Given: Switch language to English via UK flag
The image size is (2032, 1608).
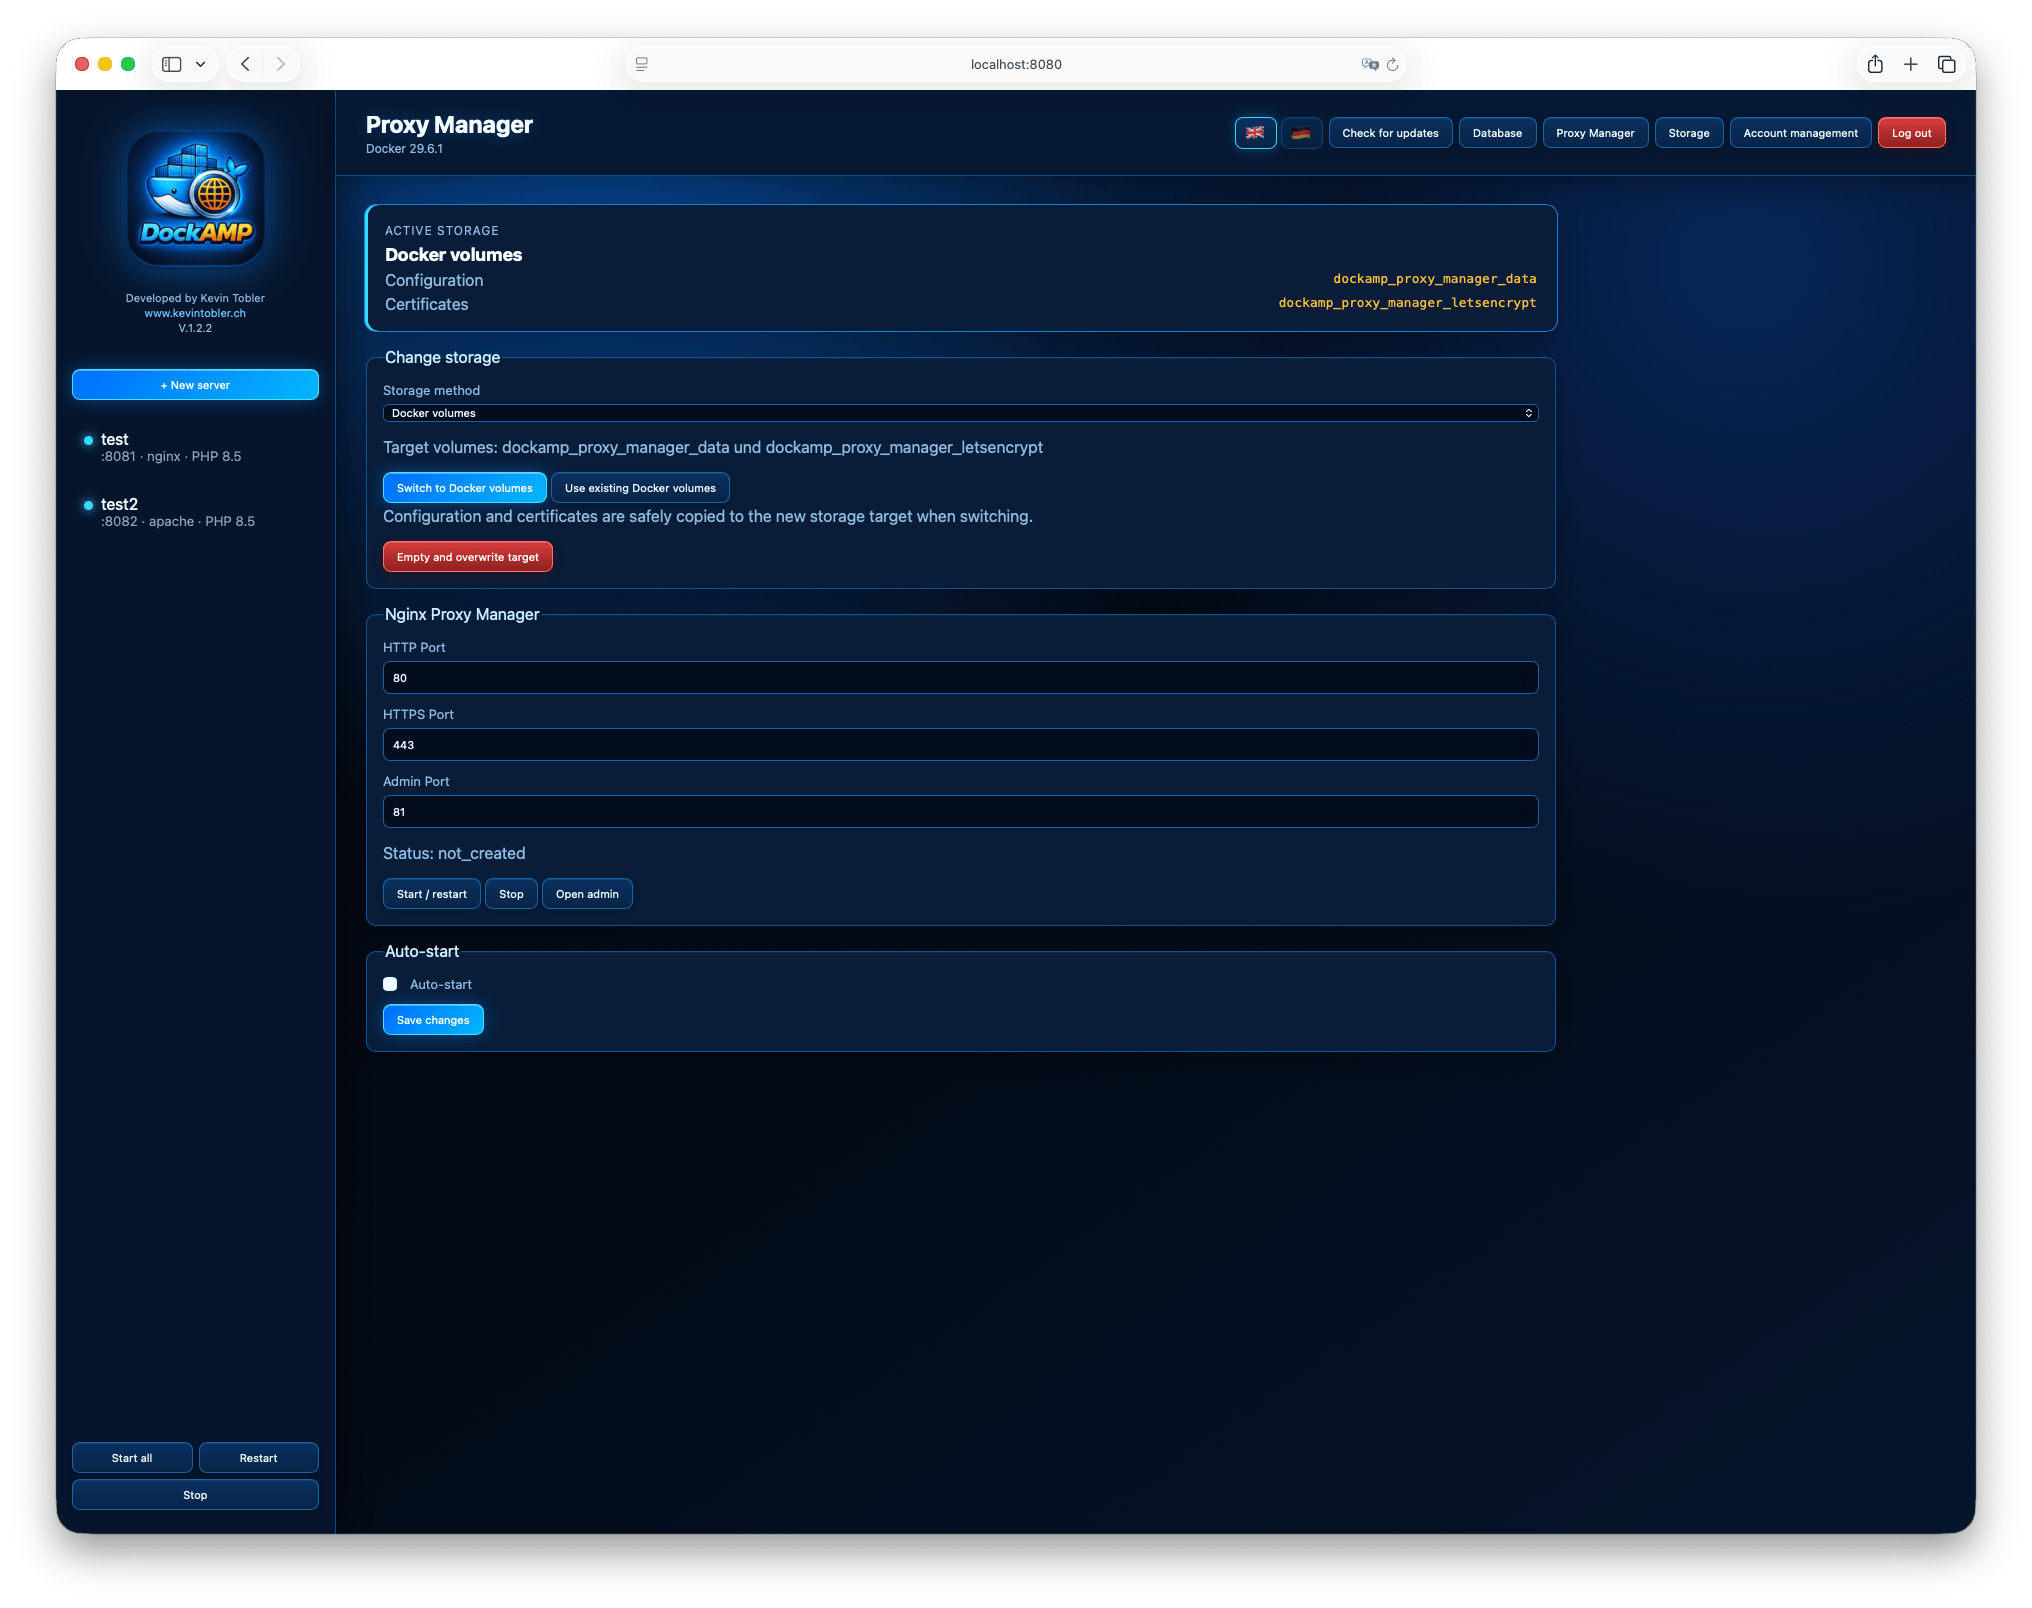Looking at the screenshot, I should 1255,133.
